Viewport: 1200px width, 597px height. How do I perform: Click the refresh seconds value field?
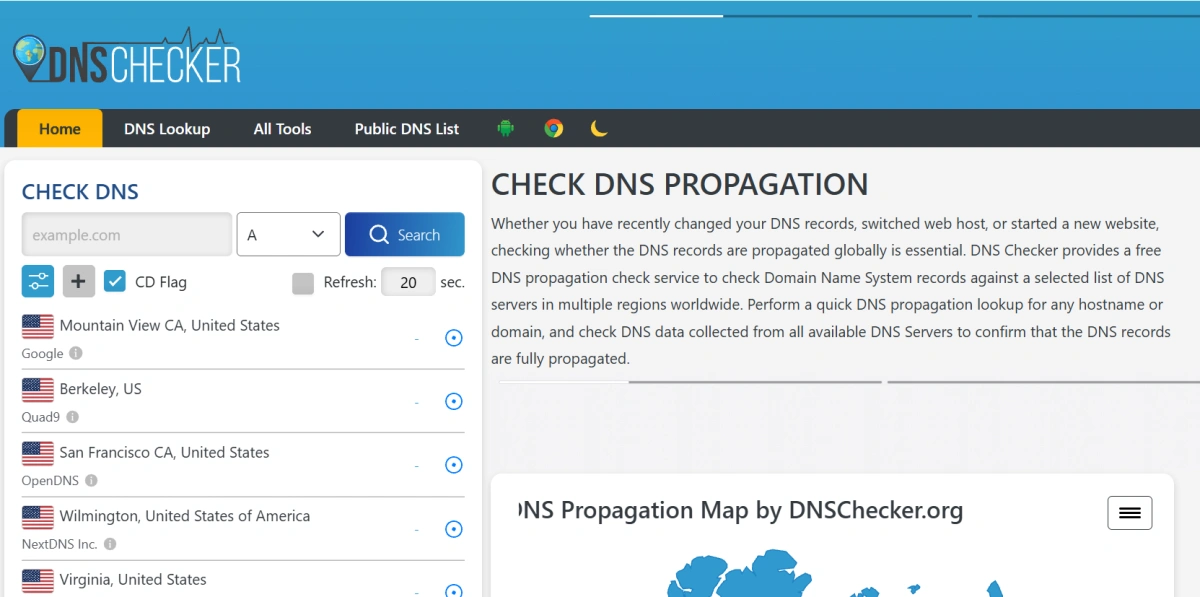[408, 282]
